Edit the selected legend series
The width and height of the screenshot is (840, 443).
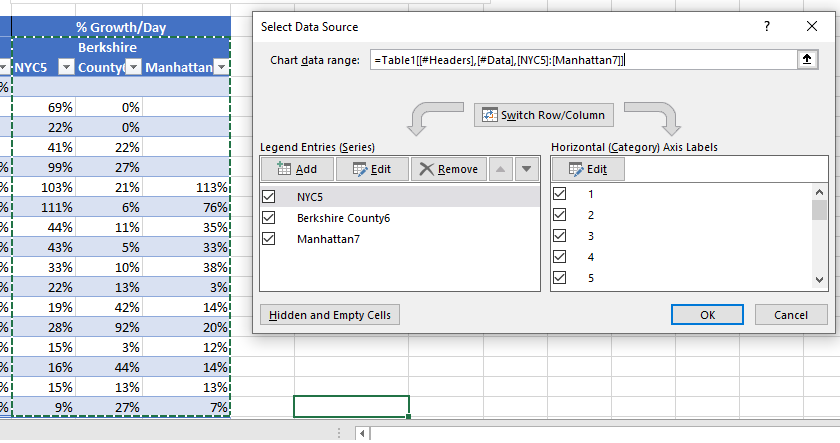pos(372,169)
